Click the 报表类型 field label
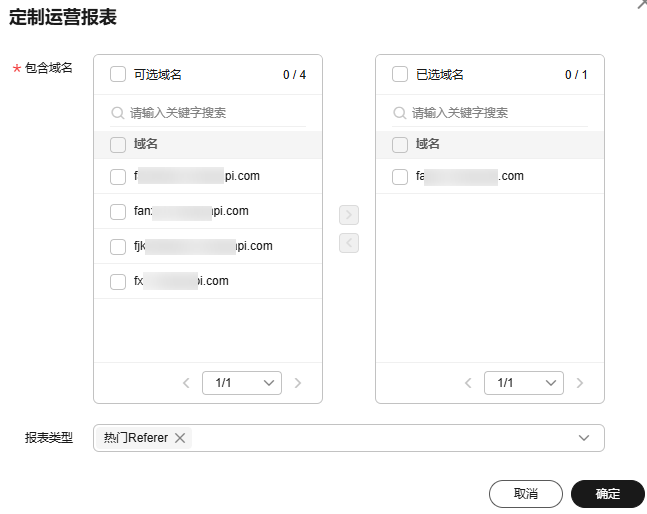The height and width of the screenshot is (514, 647). pyautogui.click(x=49, y=438)
